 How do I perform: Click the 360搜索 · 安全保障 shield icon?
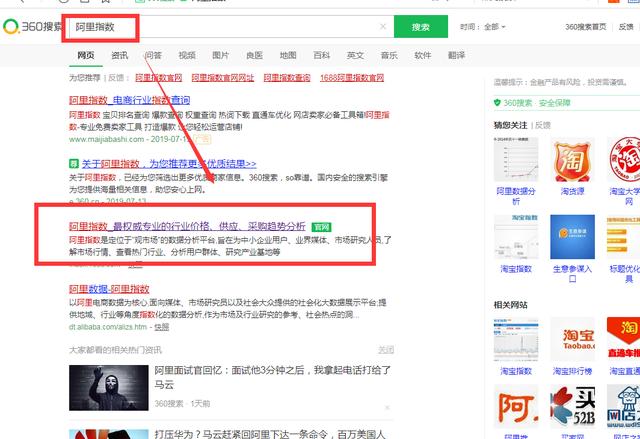click(x=497, y=103)
